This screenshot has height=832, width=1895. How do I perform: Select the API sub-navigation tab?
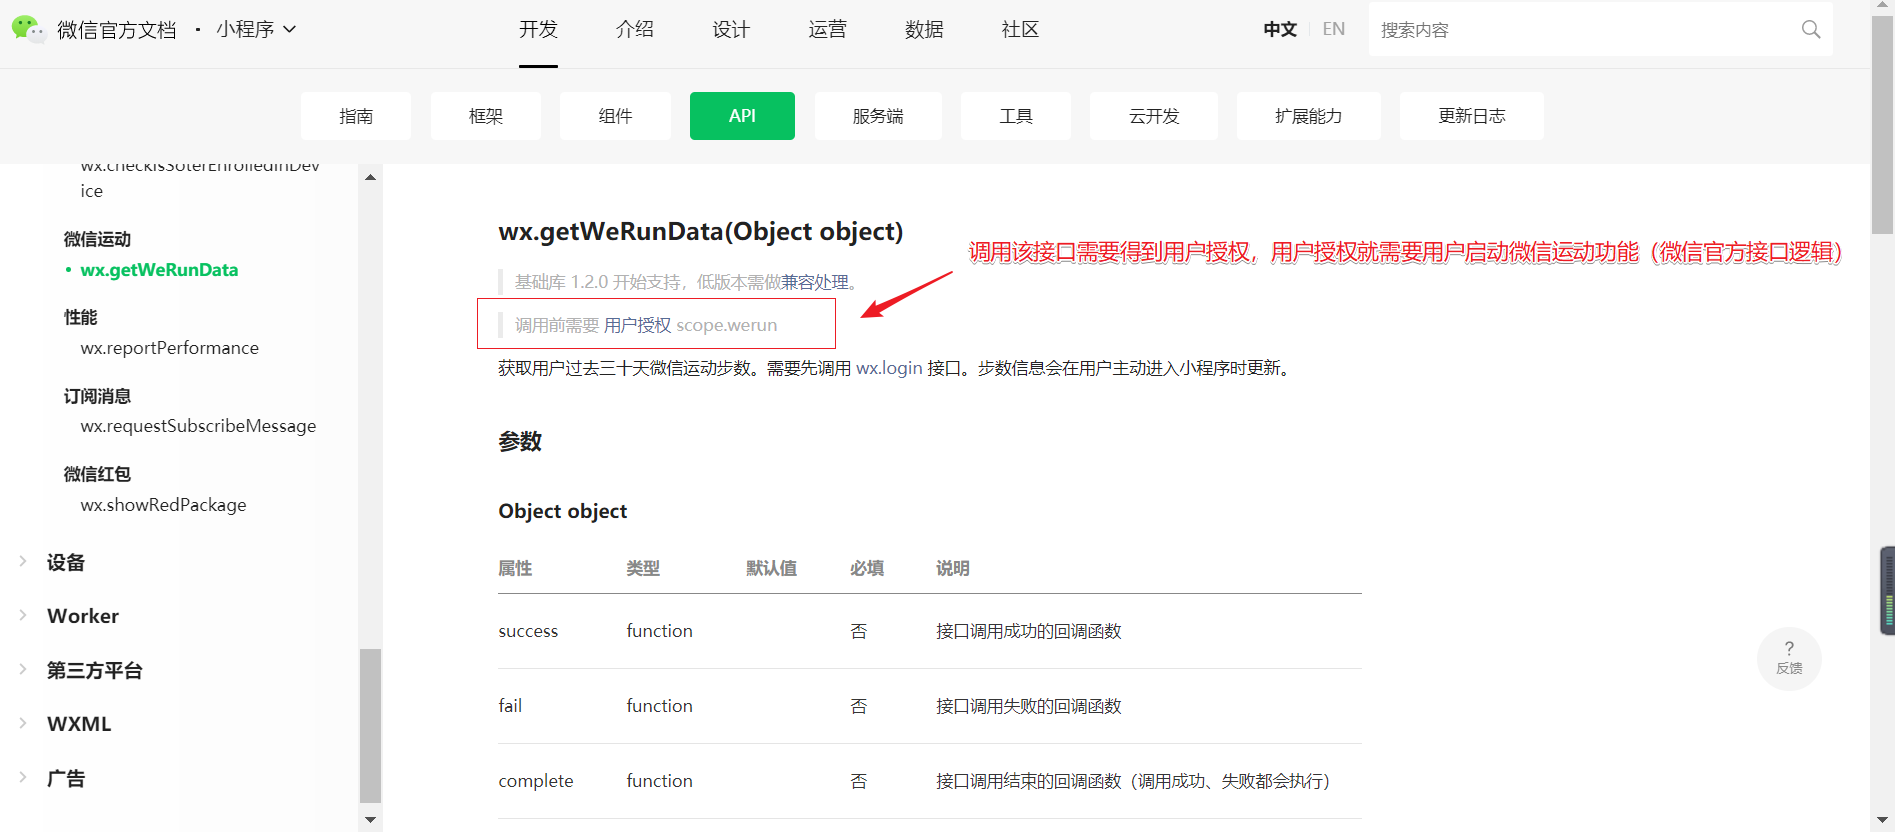[742, 116]
